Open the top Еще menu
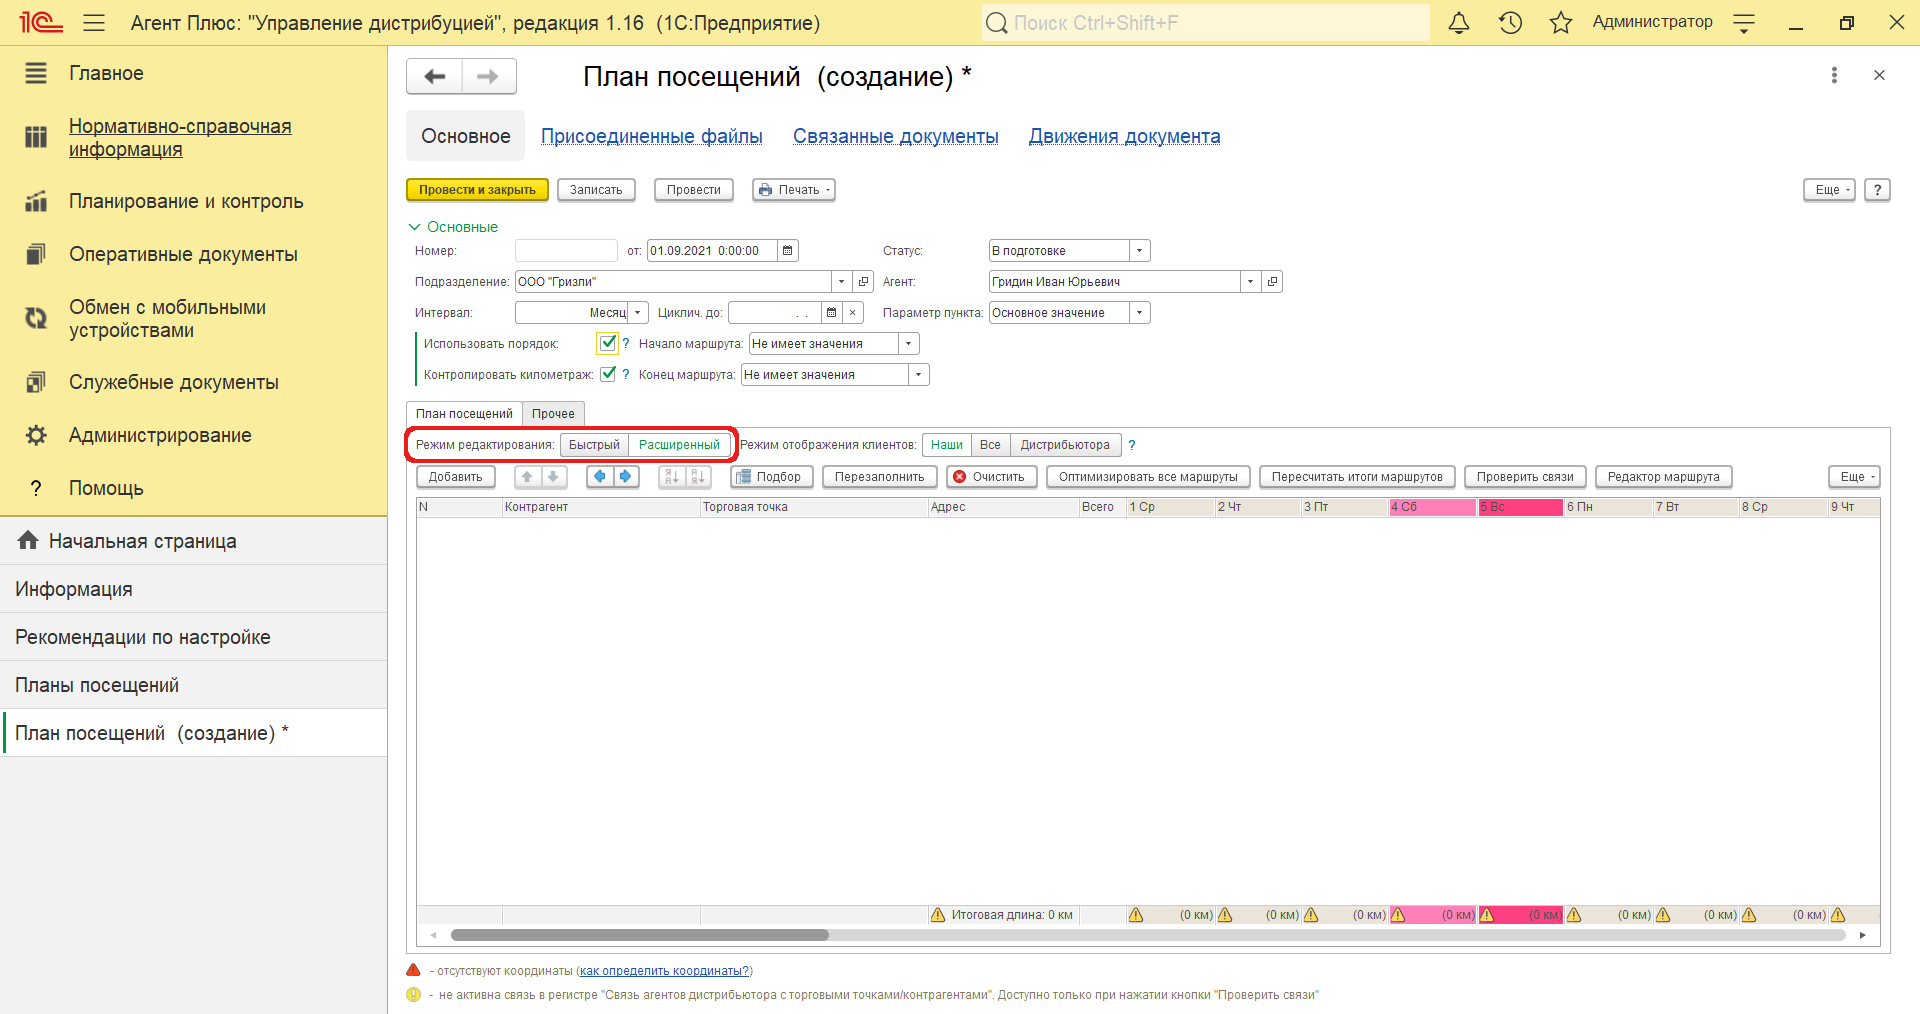This screenshot has width=1920, height=1014. [1829, 190]
